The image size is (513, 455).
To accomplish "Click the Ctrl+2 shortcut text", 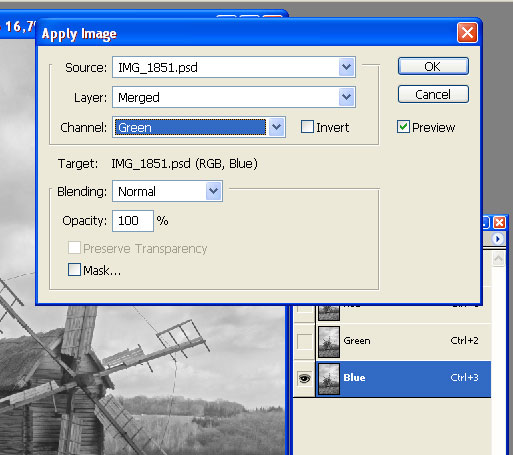I will (464, 340).
